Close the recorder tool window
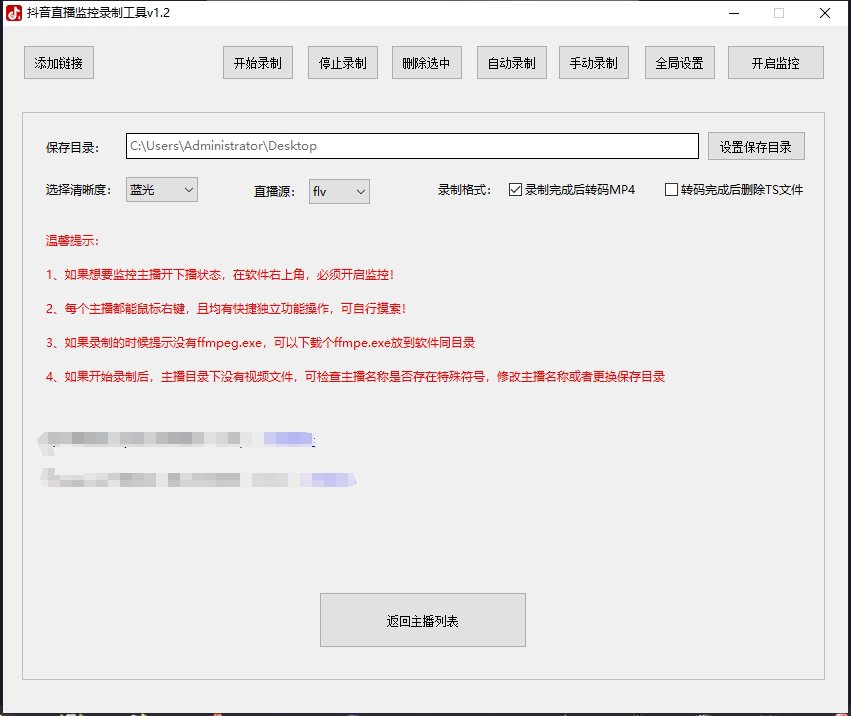Viewport: 851px width, 716px height. [823, 14]
